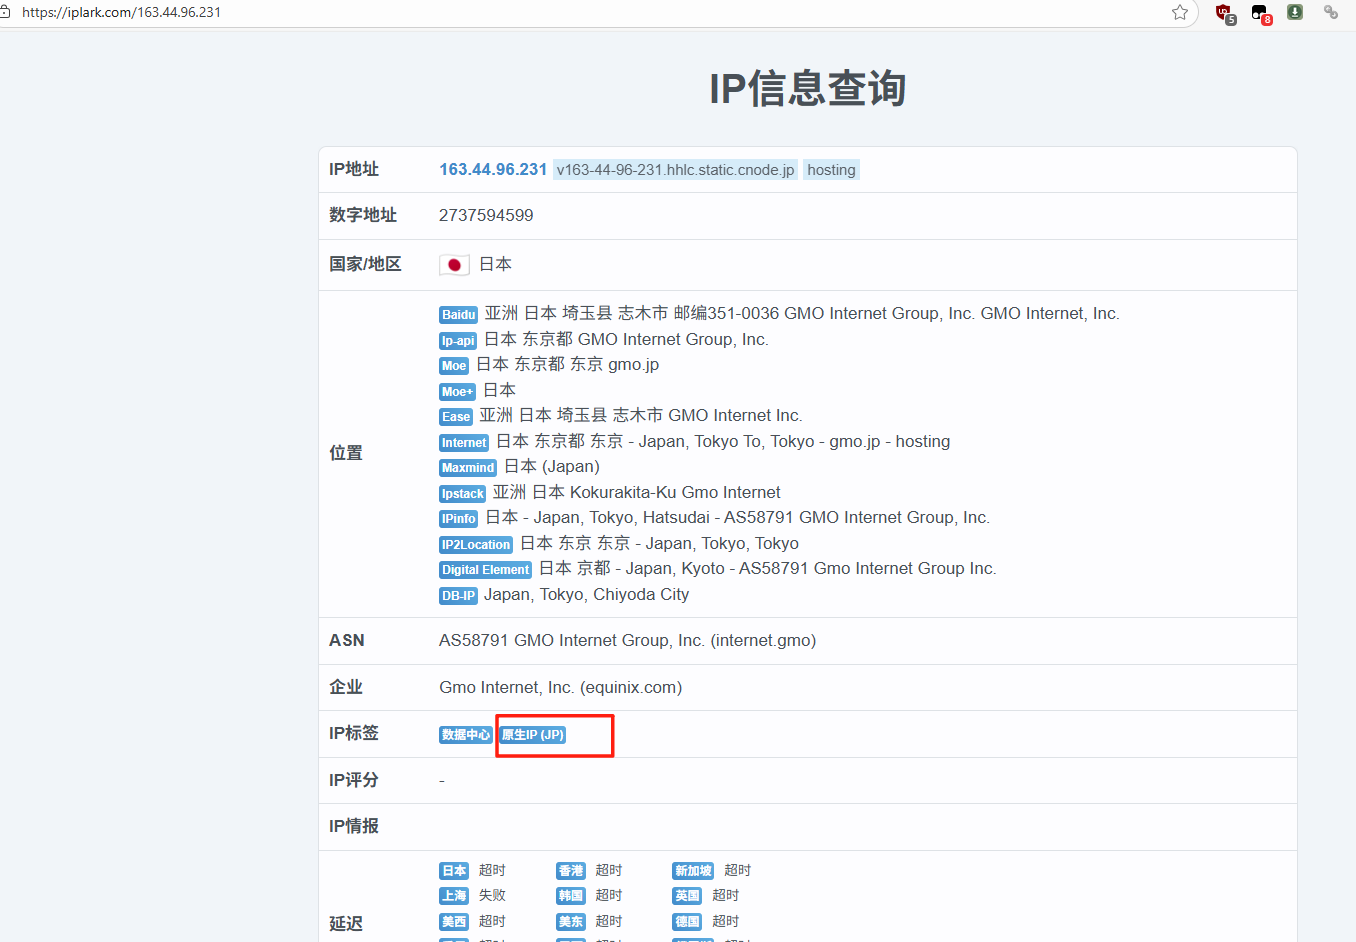Open the 163.44.96.231 IP address link

click(493, 170)
